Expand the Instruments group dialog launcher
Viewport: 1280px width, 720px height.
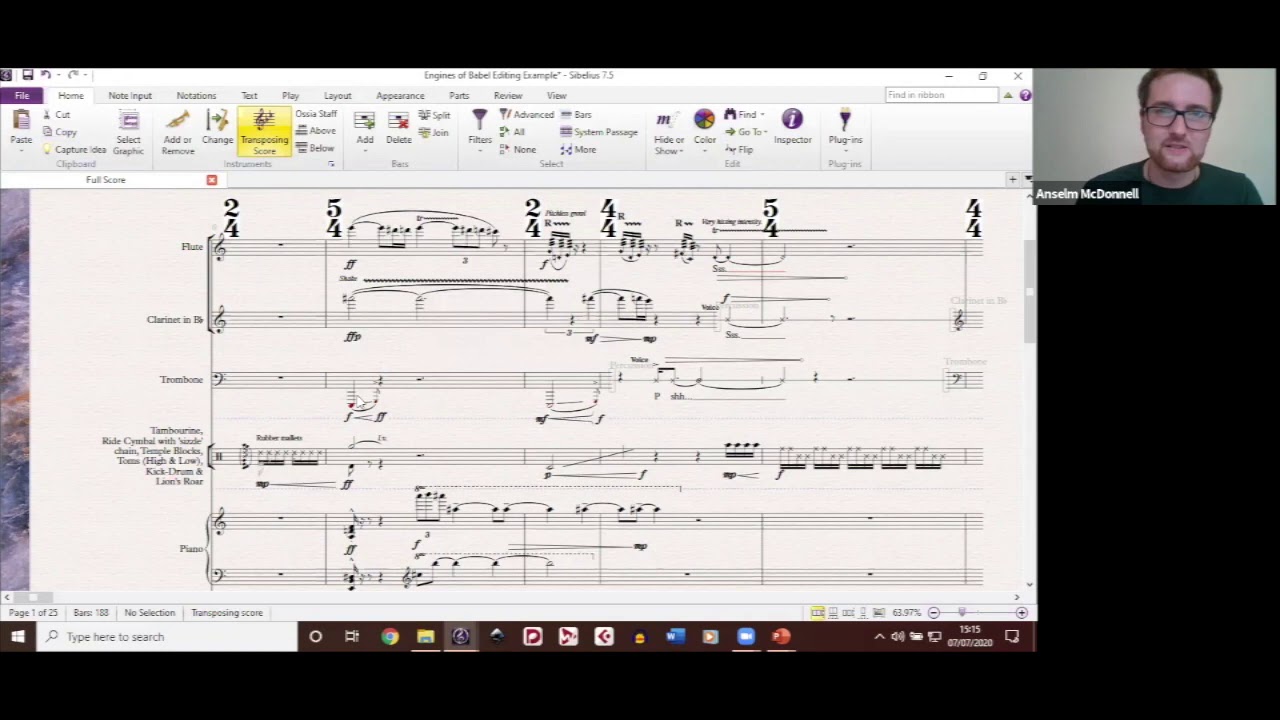pos(331,164)
